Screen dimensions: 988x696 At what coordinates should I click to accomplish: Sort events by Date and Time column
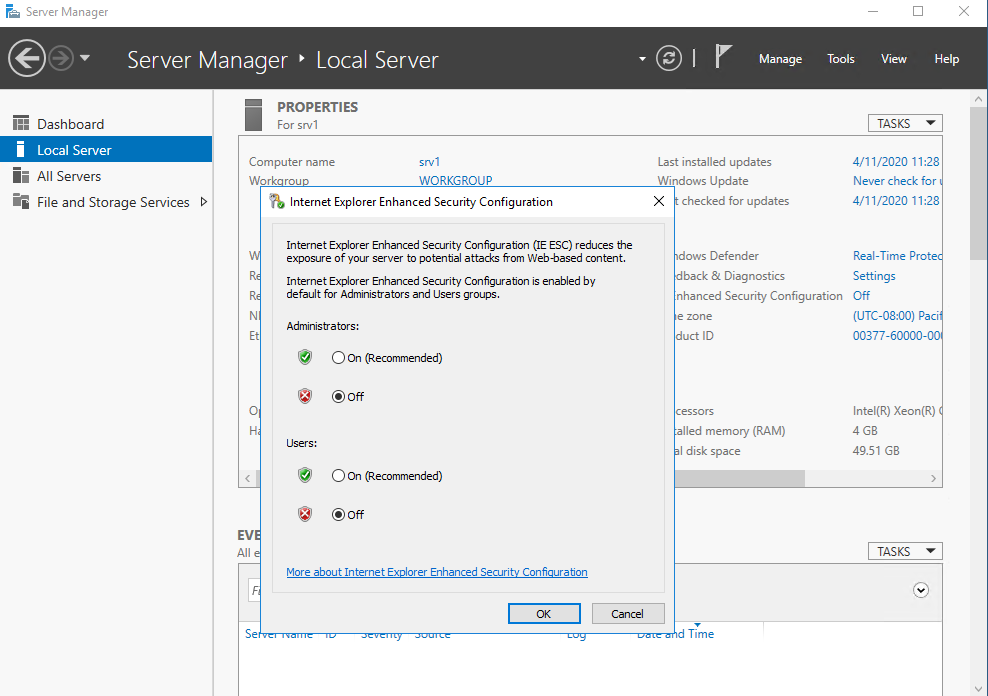point(675,634)
